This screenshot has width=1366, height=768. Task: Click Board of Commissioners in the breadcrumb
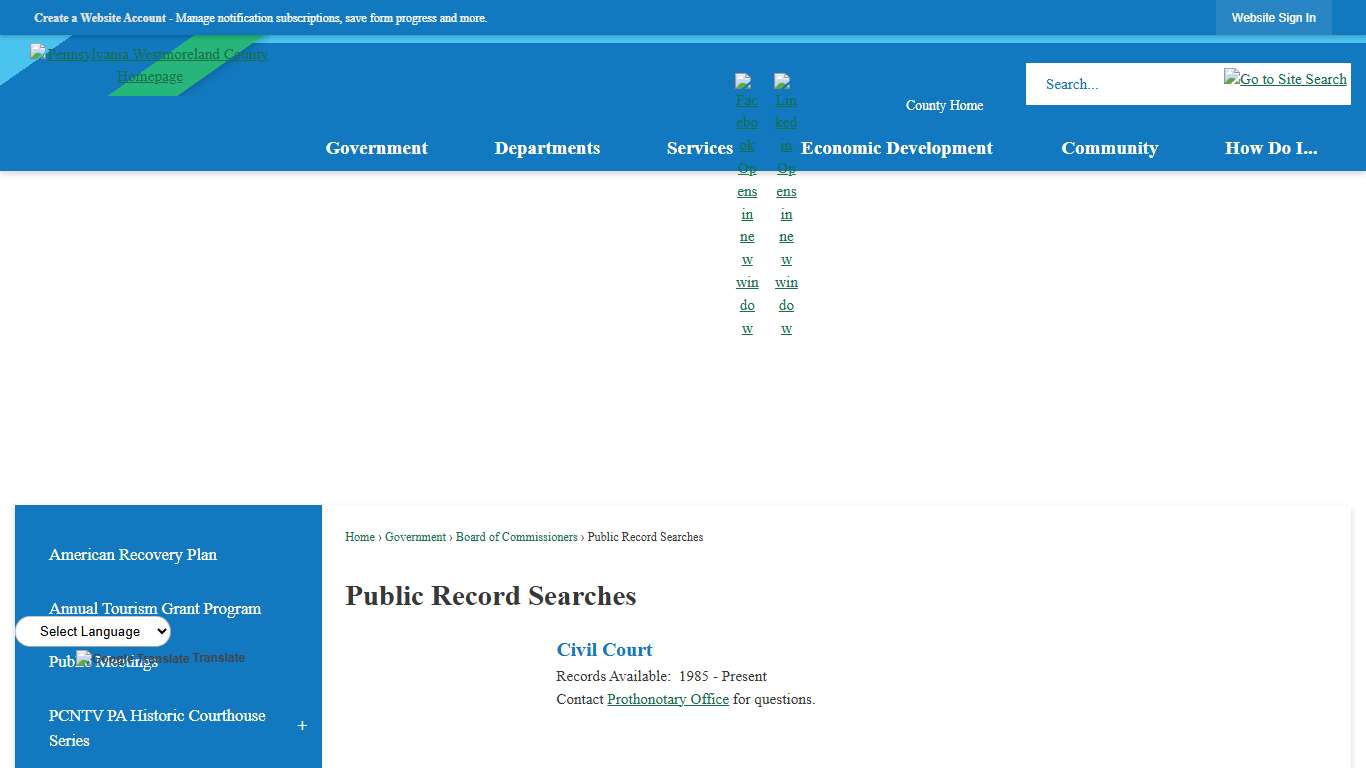[516, 537]
